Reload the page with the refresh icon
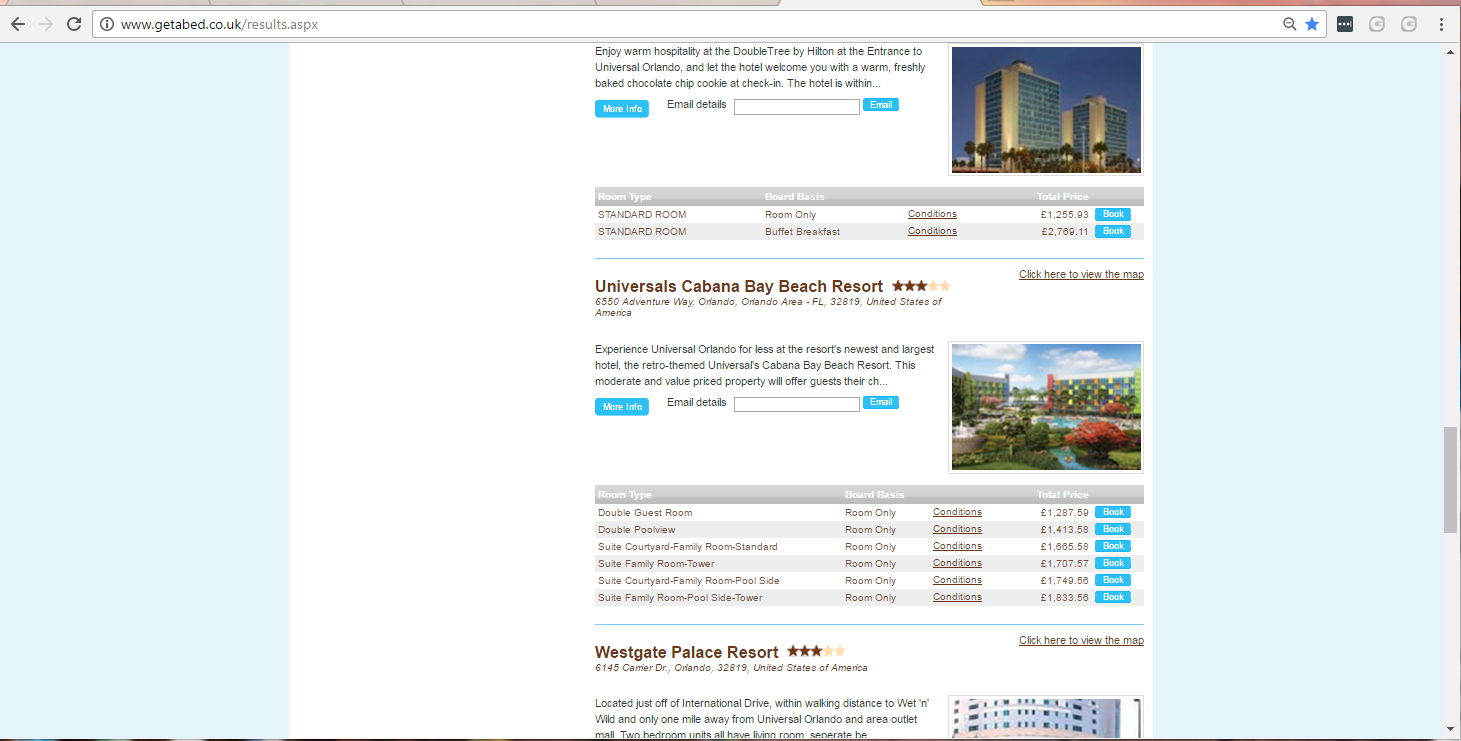 pos(74,24)
